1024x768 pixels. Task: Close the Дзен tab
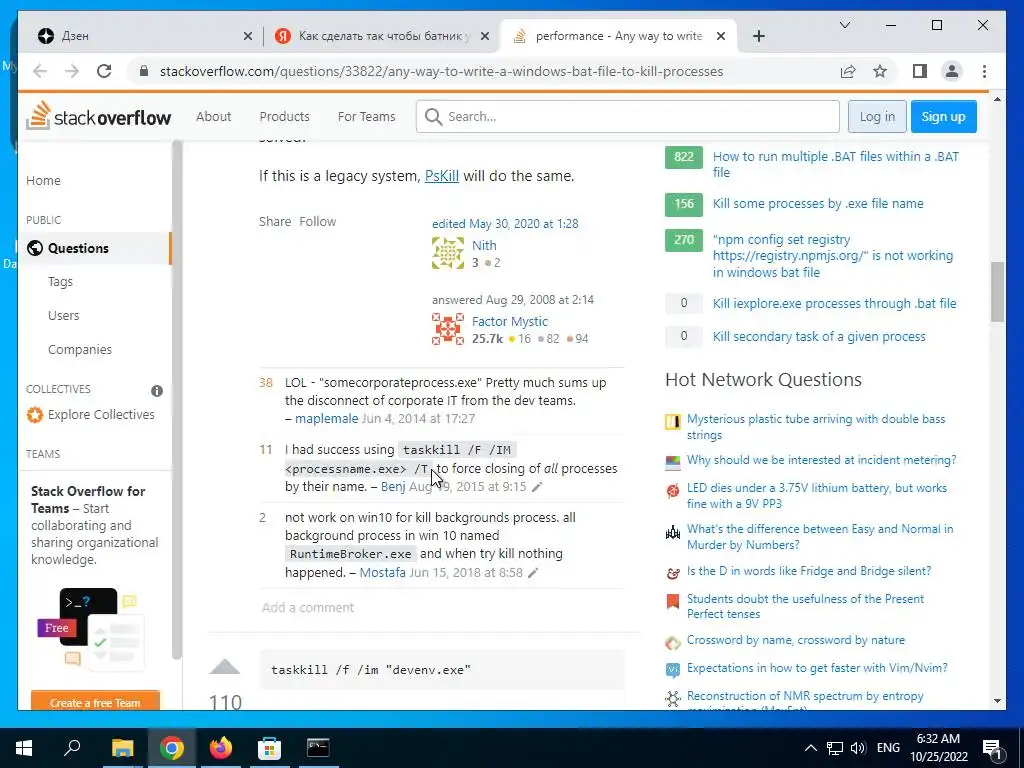tap(248, 36)
